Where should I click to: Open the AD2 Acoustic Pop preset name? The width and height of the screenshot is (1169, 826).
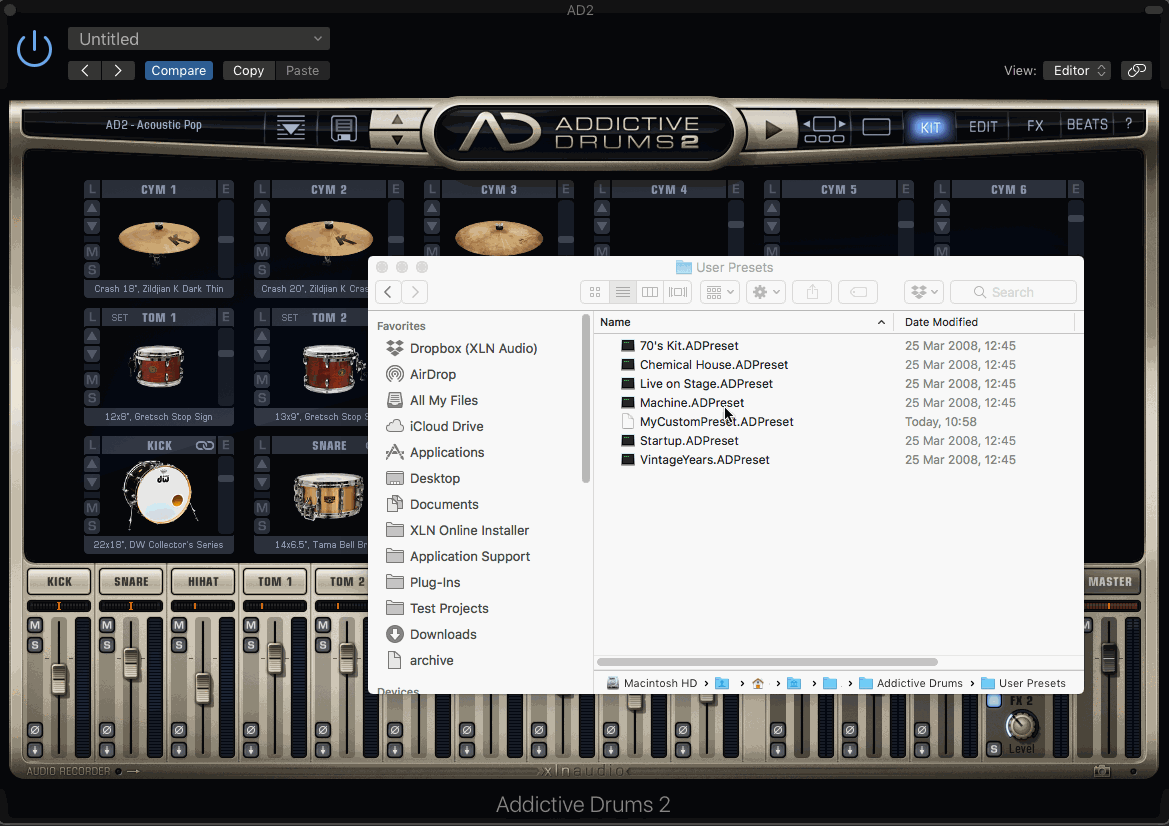click(x=154, y=124)
